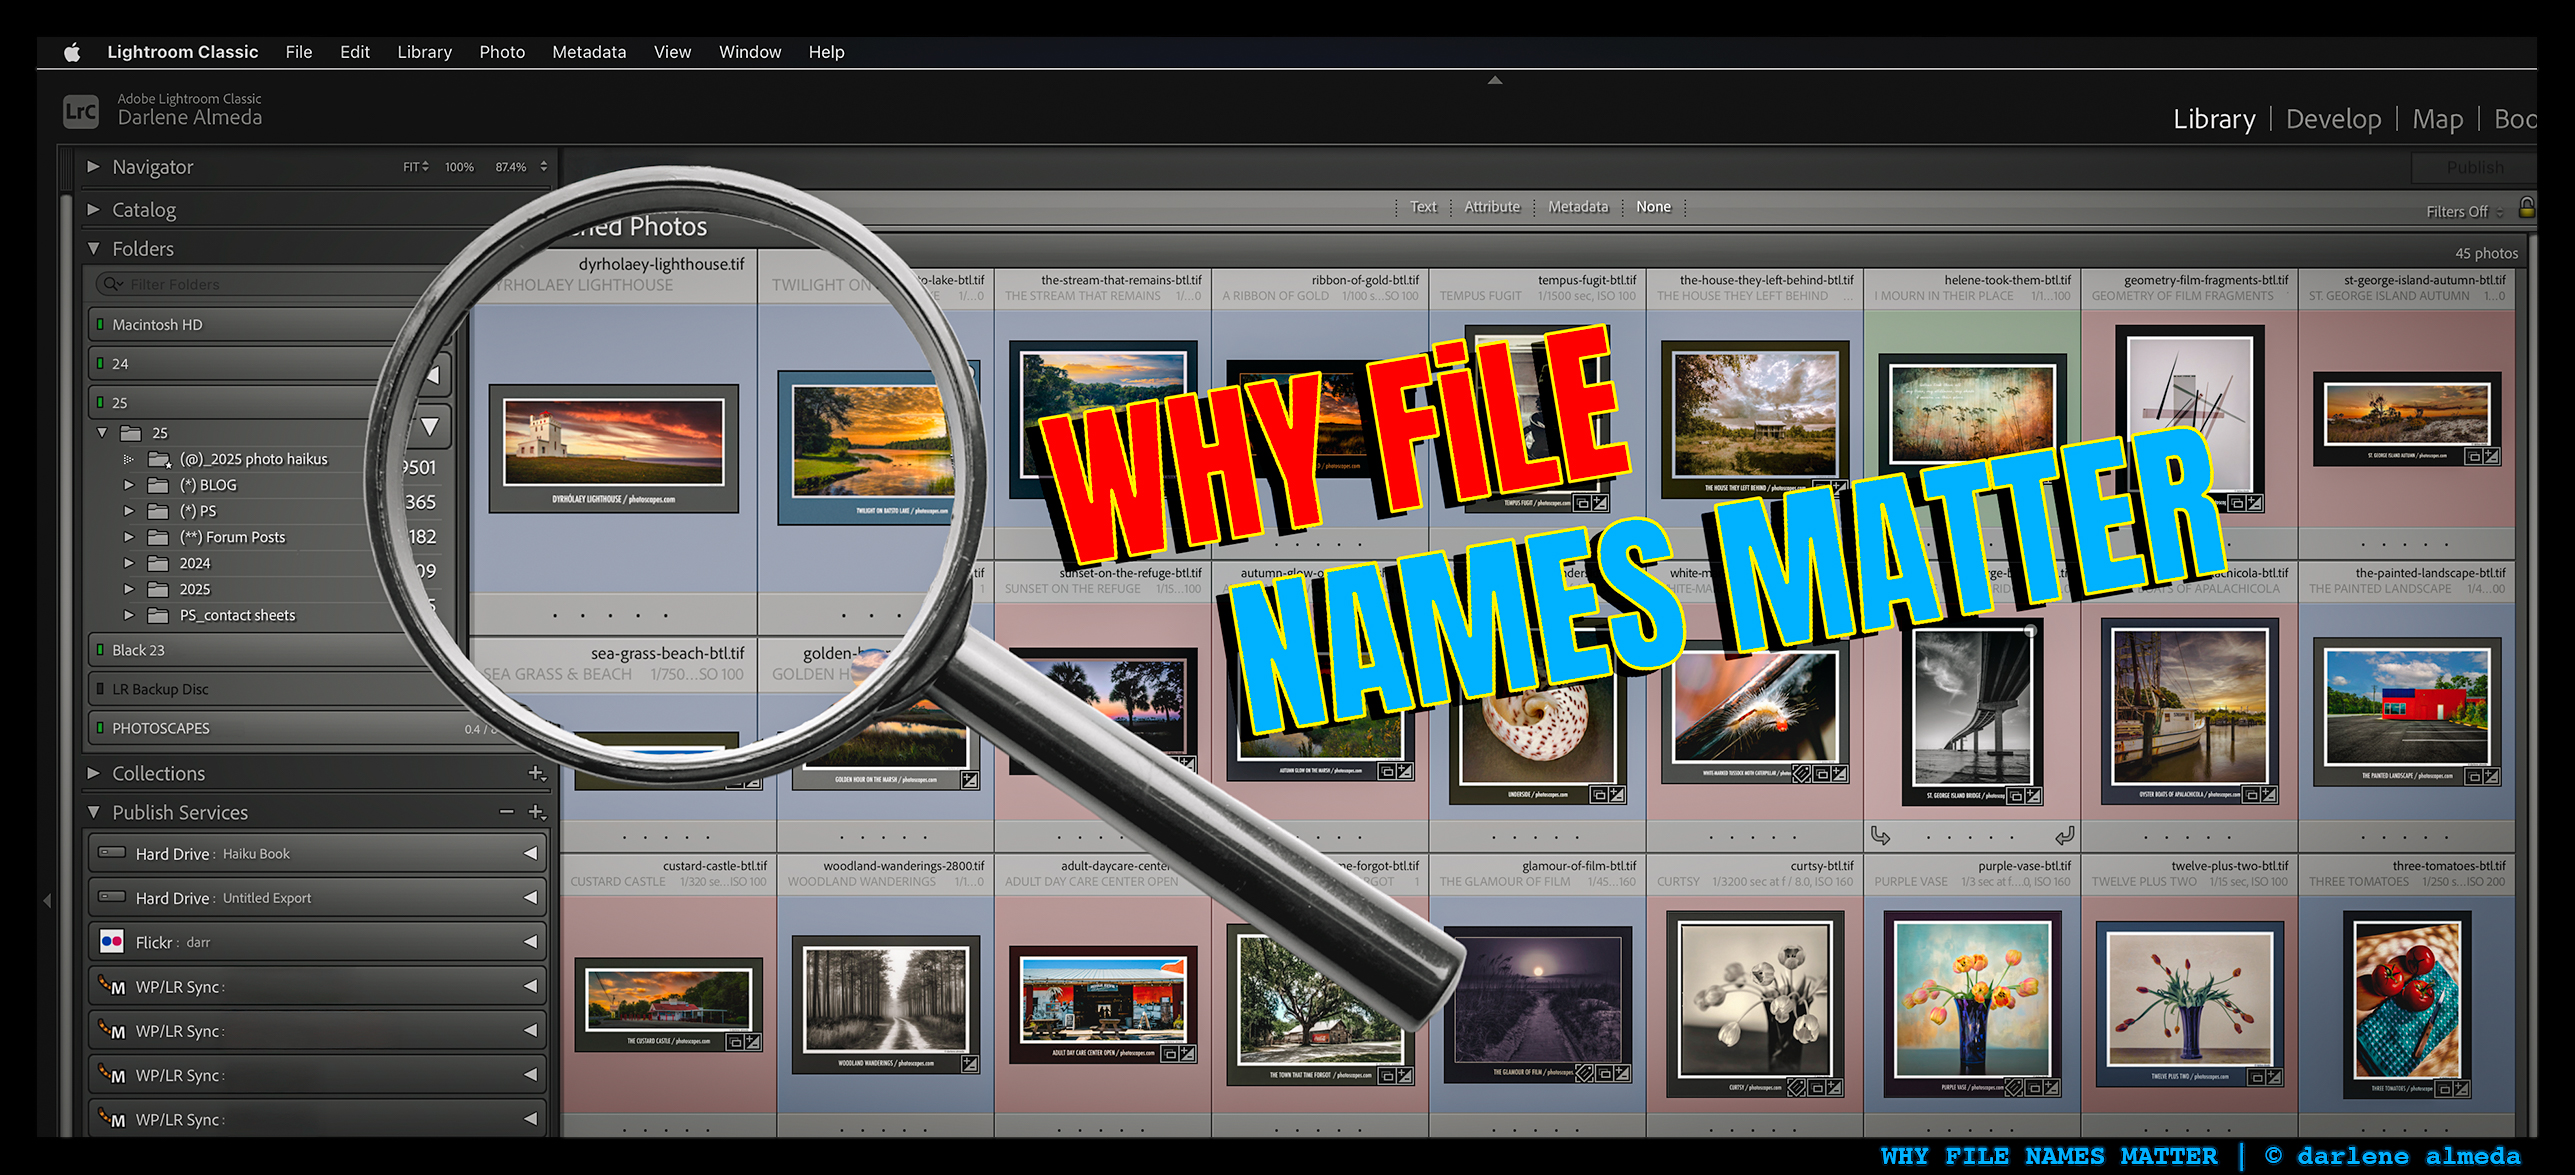The width and height of the screenshot is (2575, 1175).
Task: Select the Metadata filter button
Action: point(1578,207)
